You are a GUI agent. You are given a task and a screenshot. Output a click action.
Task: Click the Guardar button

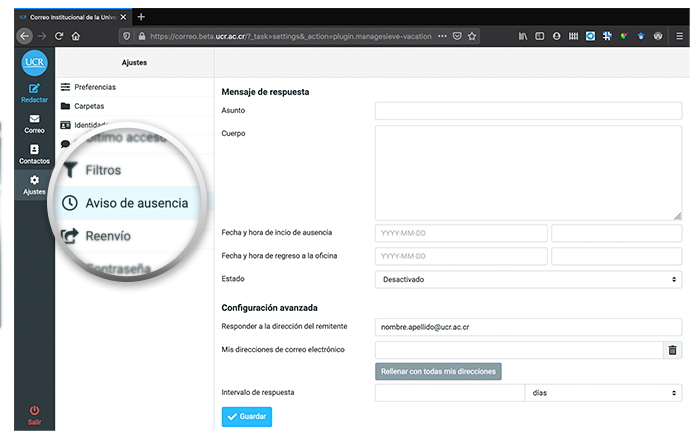tap(246, 417)
